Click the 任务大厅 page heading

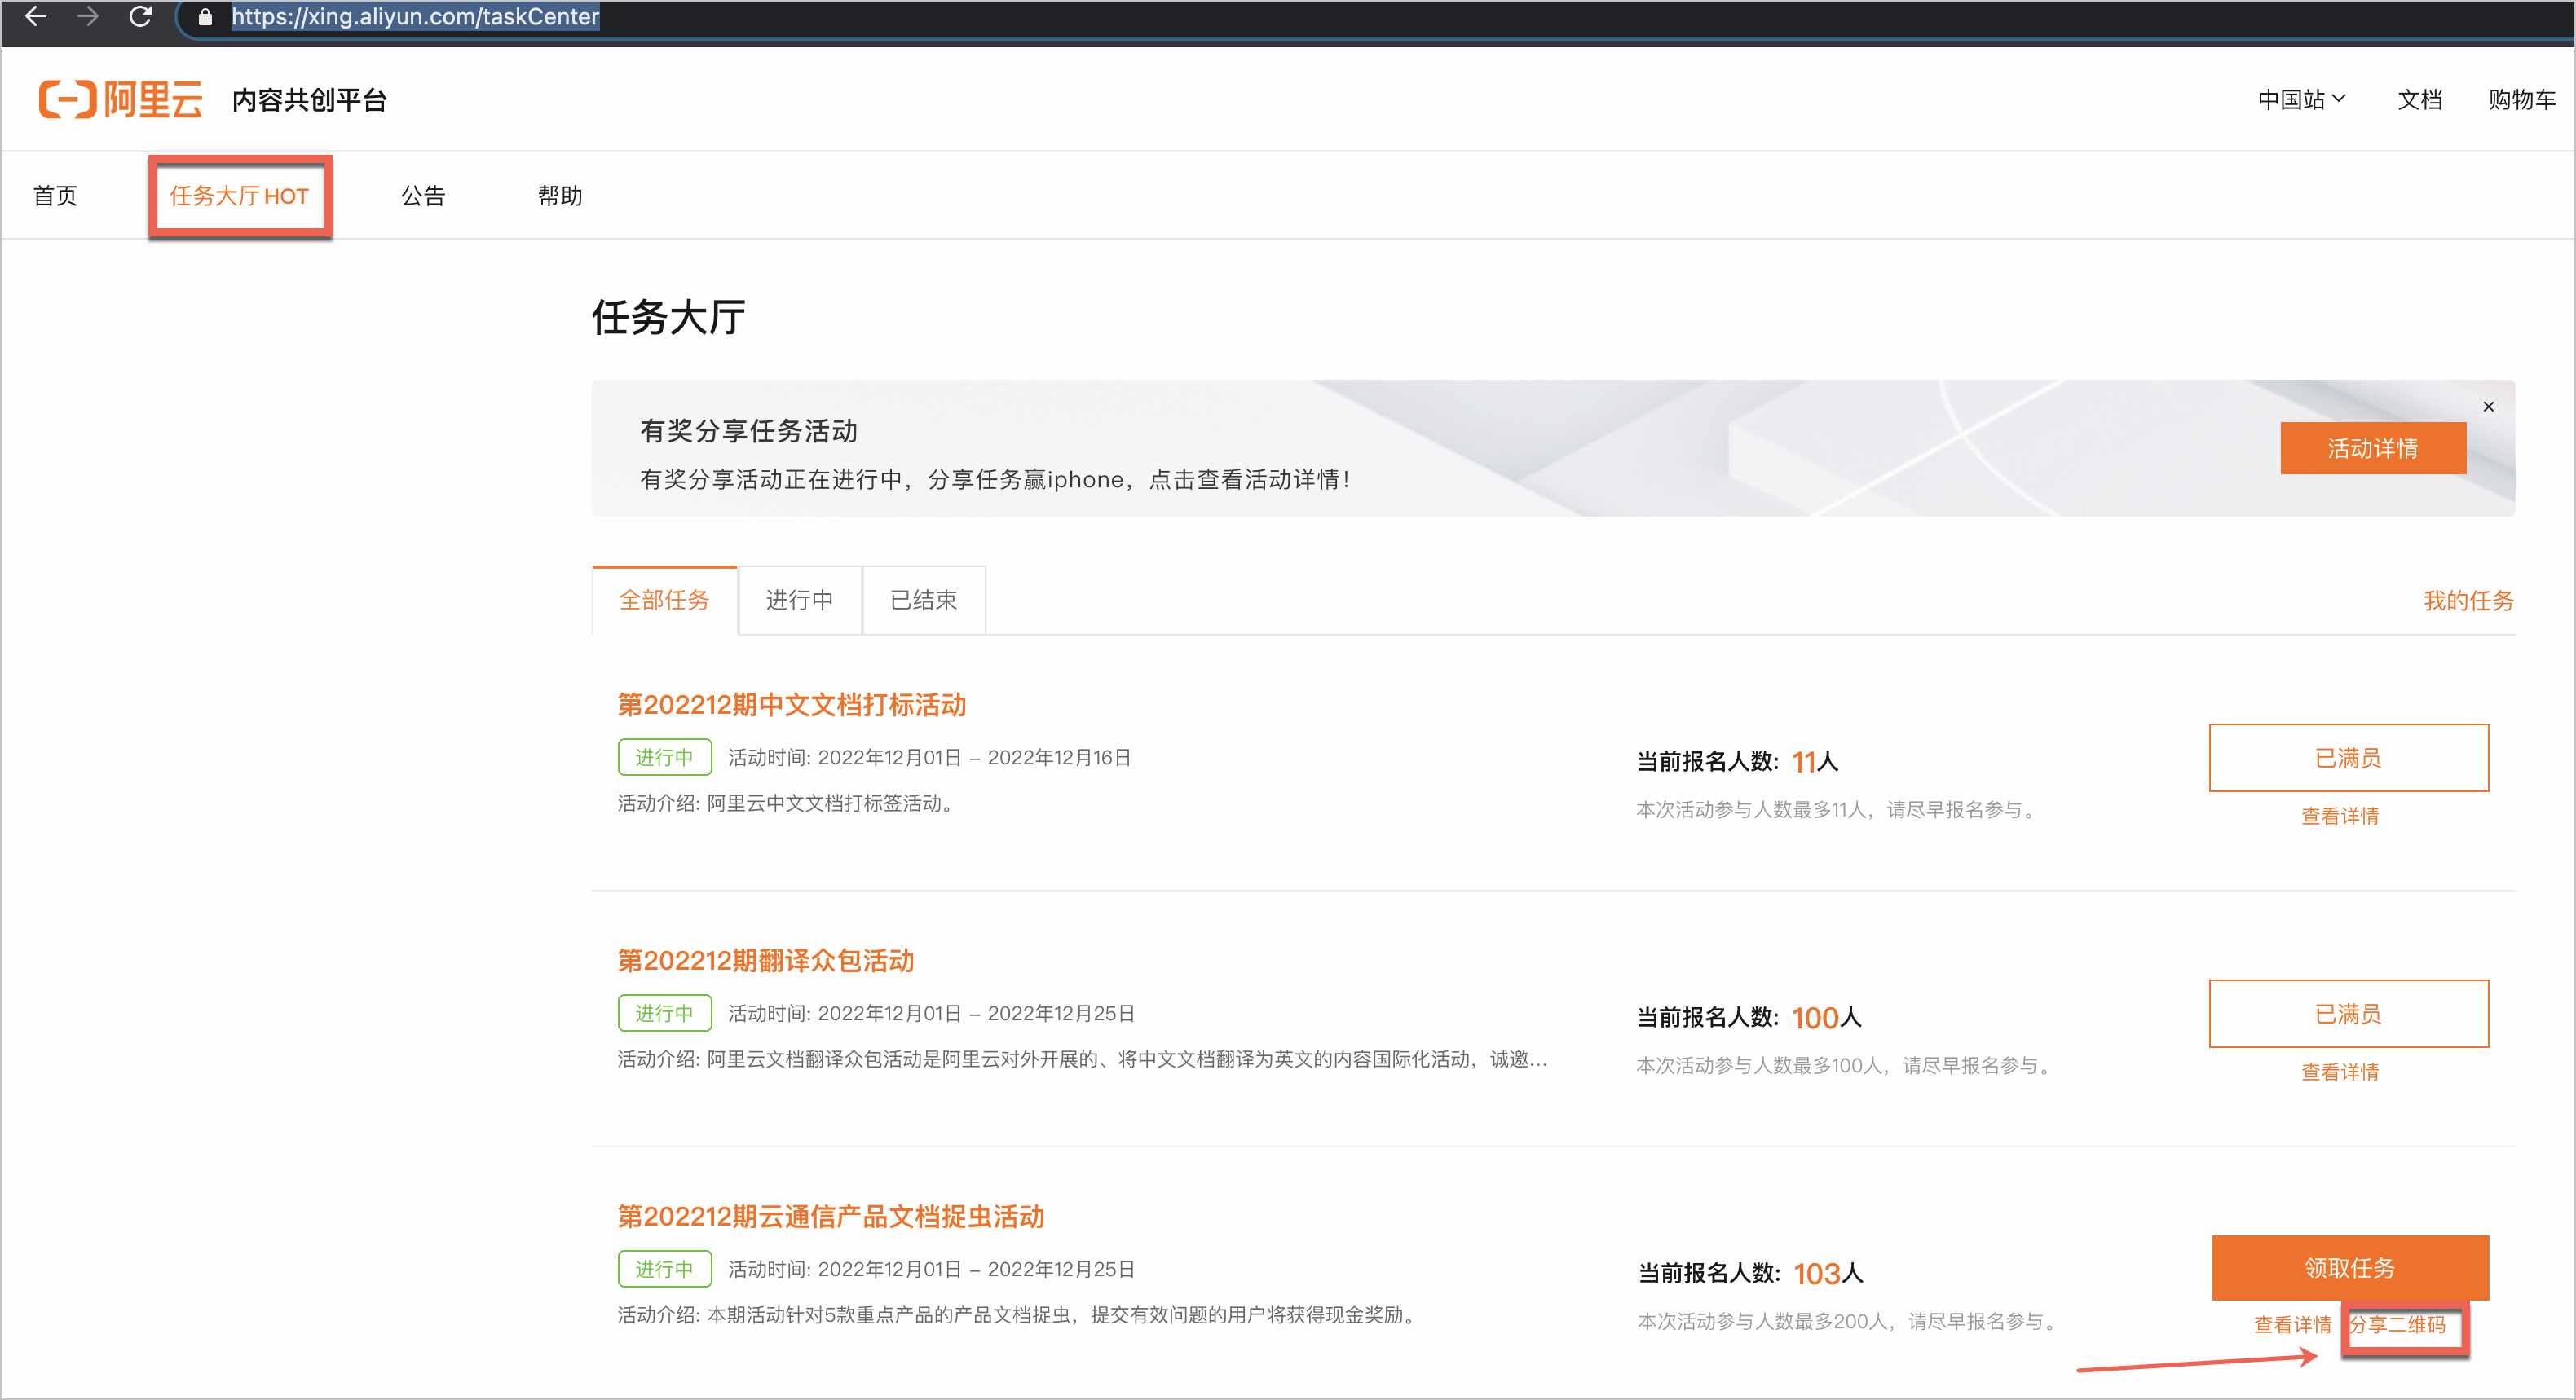668,317
